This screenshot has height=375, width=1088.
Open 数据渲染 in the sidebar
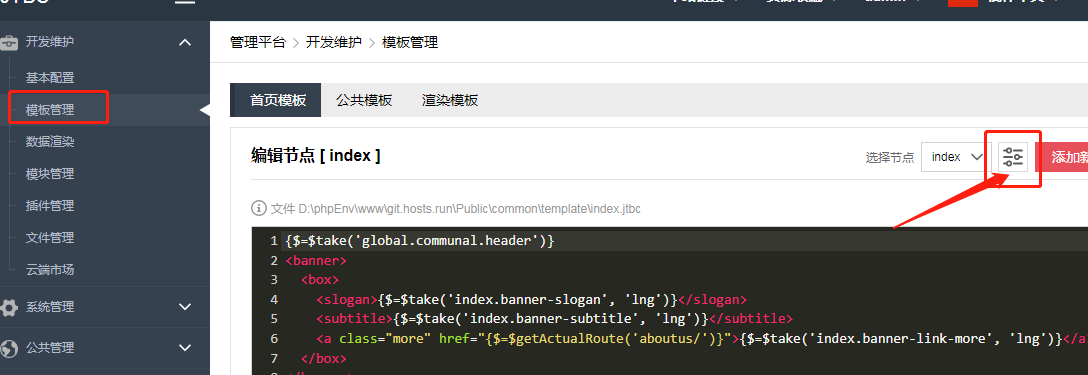50,142
